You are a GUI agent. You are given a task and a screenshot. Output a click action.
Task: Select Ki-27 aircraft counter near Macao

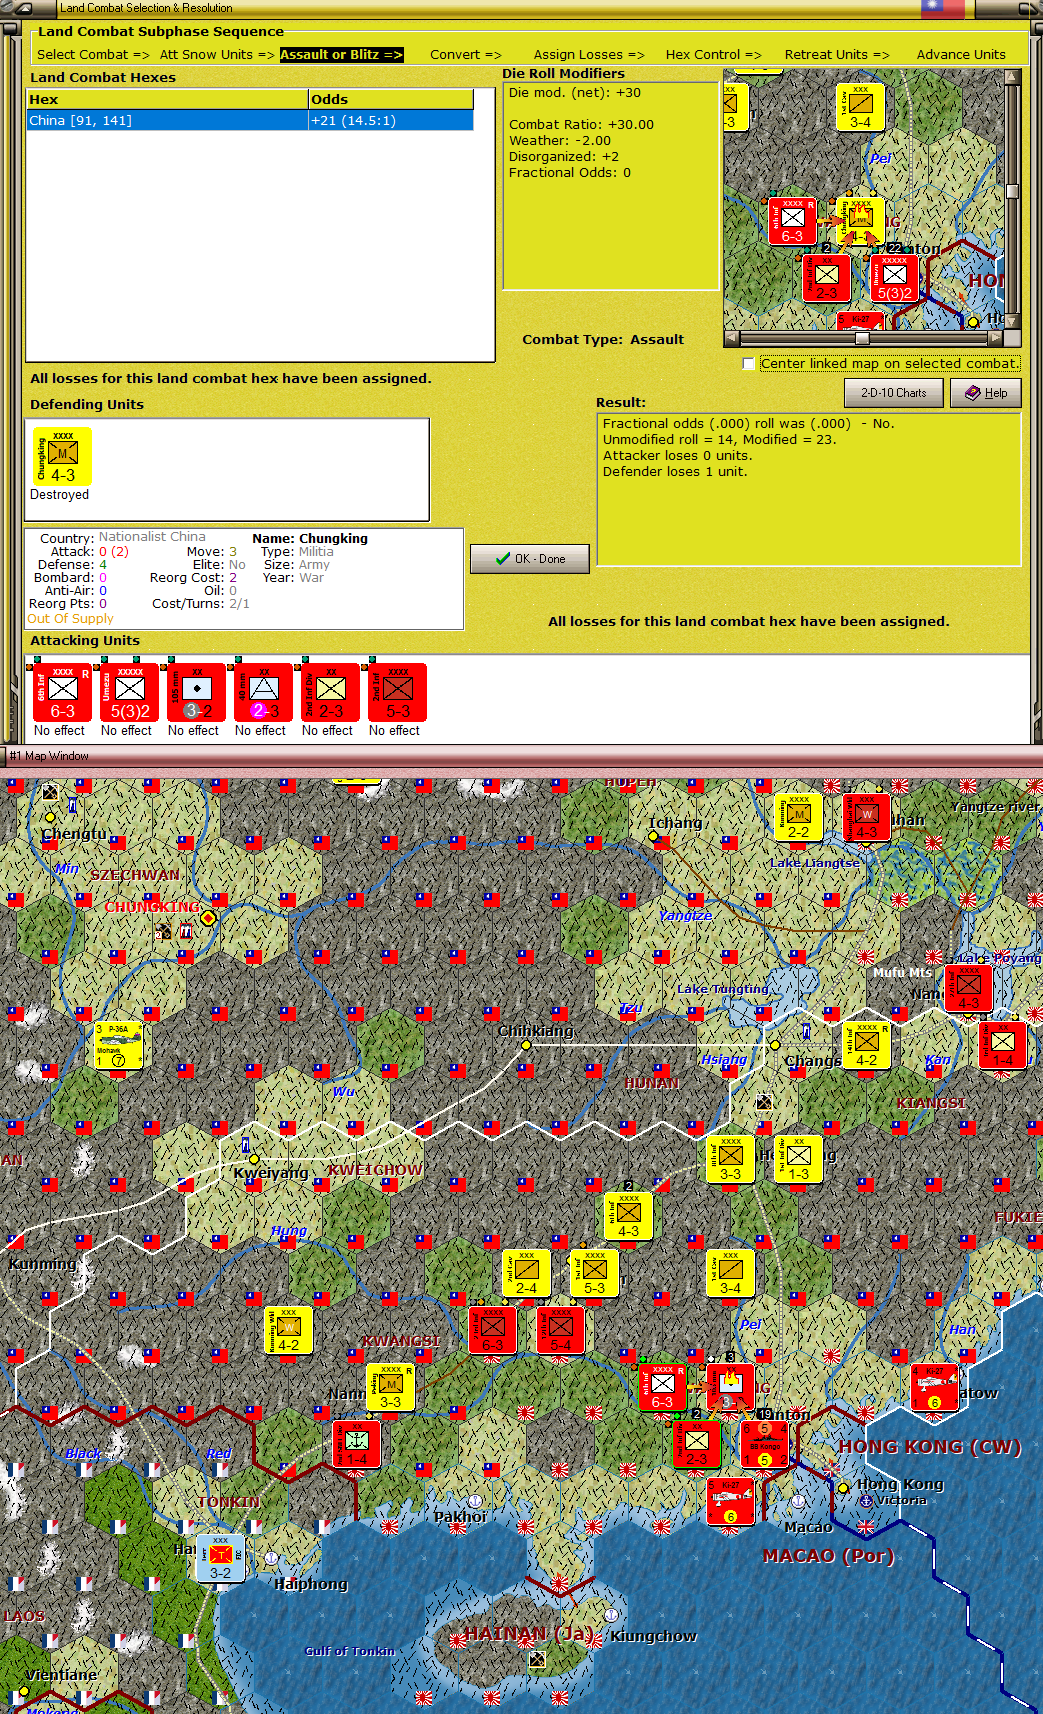point(730,1501)
